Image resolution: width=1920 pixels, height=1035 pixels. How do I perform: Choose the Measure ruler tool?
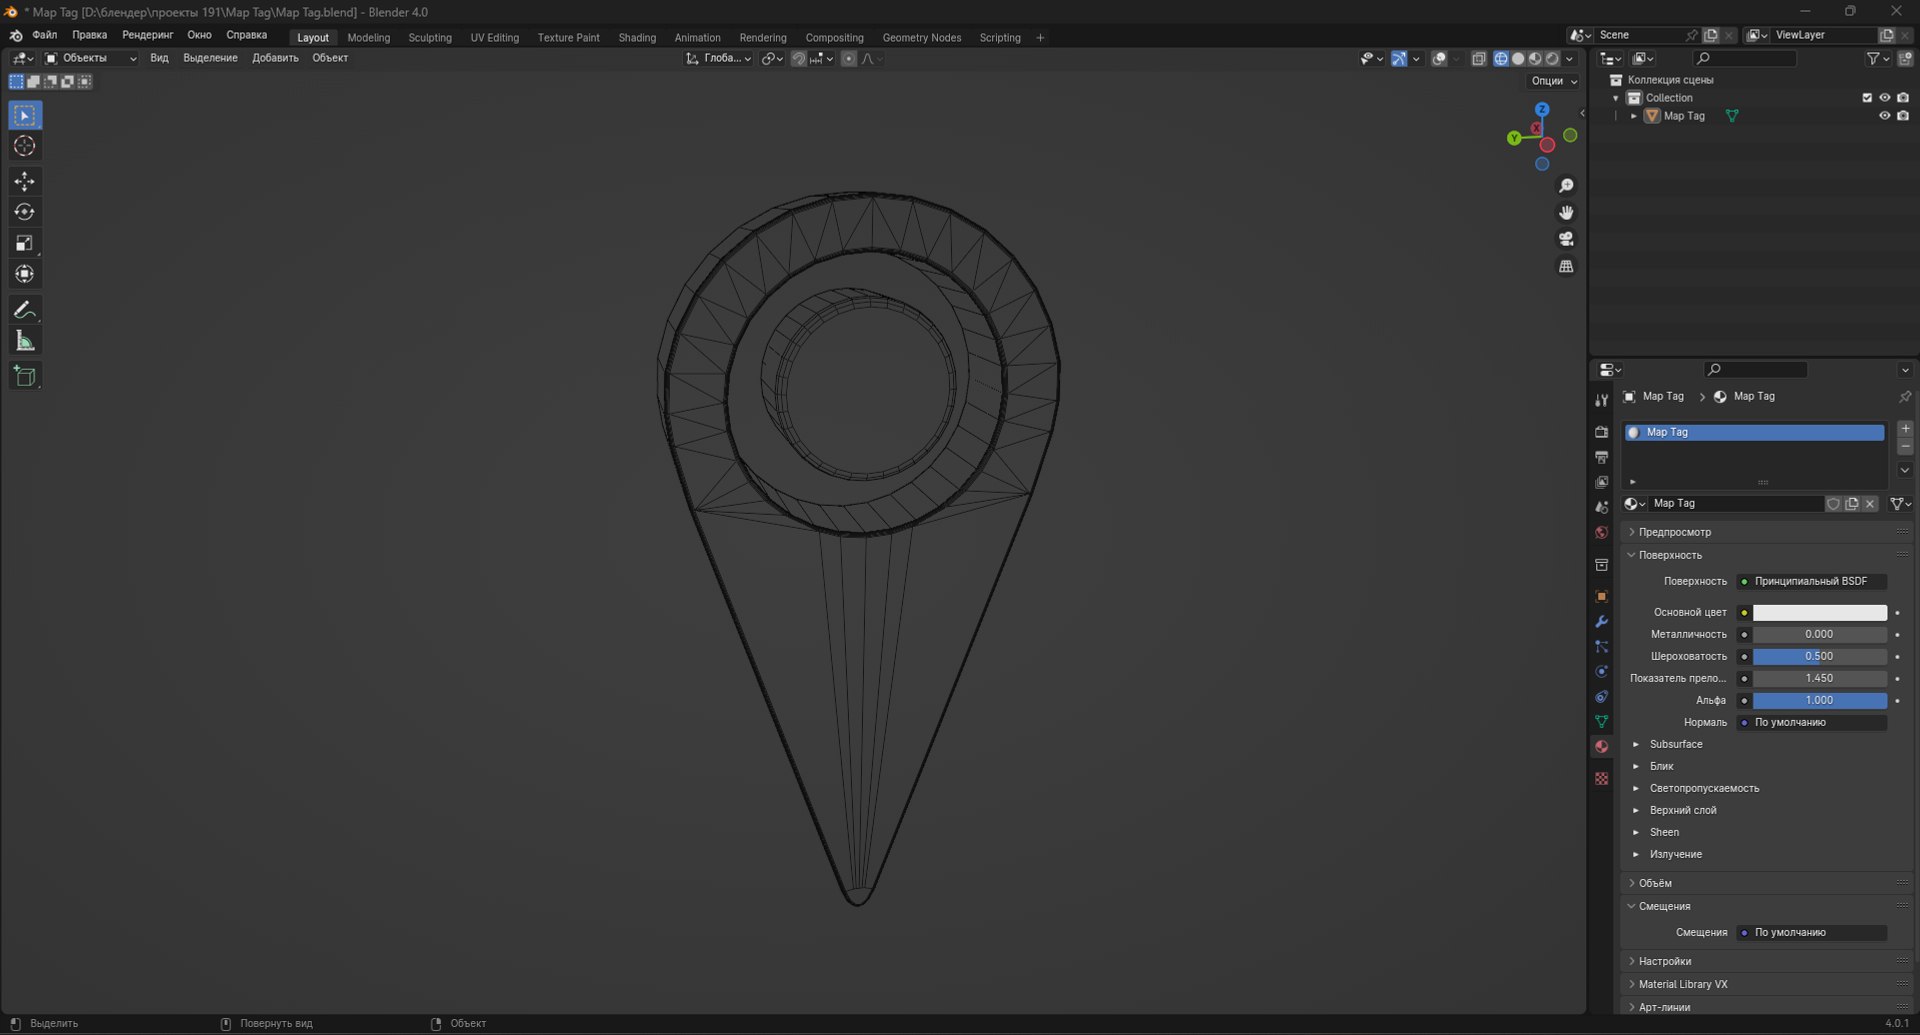25,341
